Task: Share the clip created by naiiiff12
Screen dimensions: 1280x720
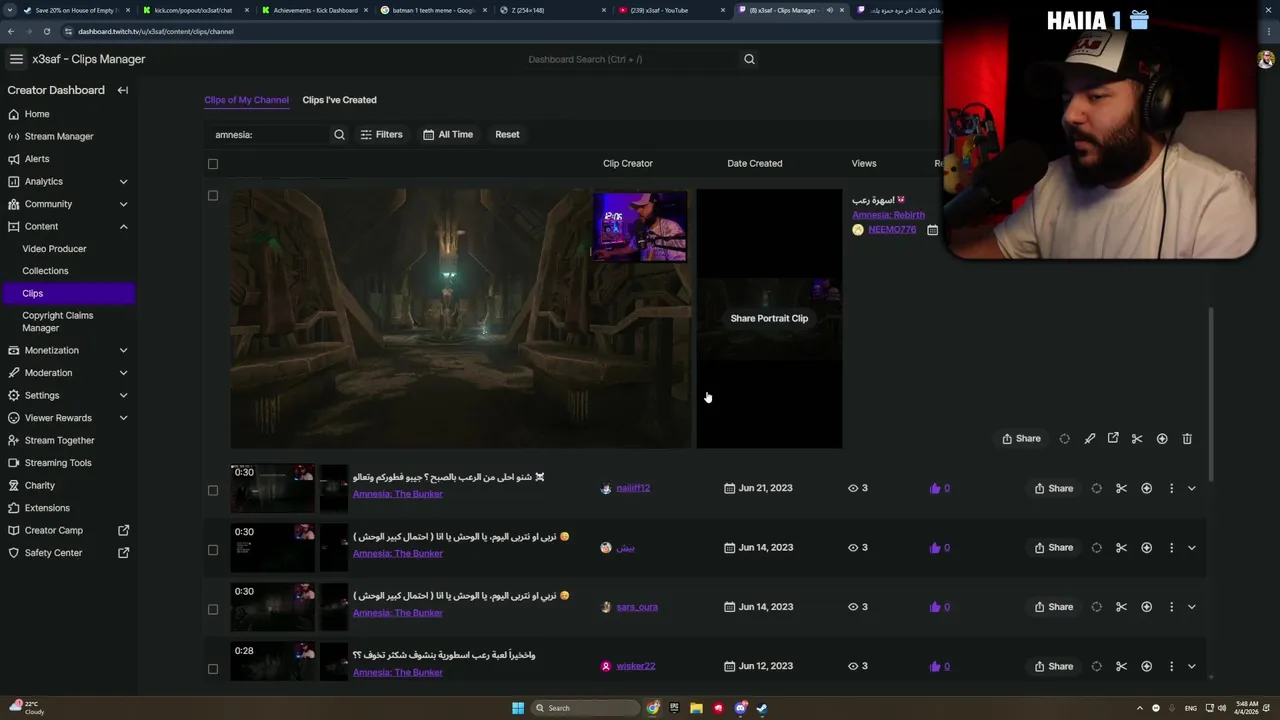Action: [x=1054, y=488]
